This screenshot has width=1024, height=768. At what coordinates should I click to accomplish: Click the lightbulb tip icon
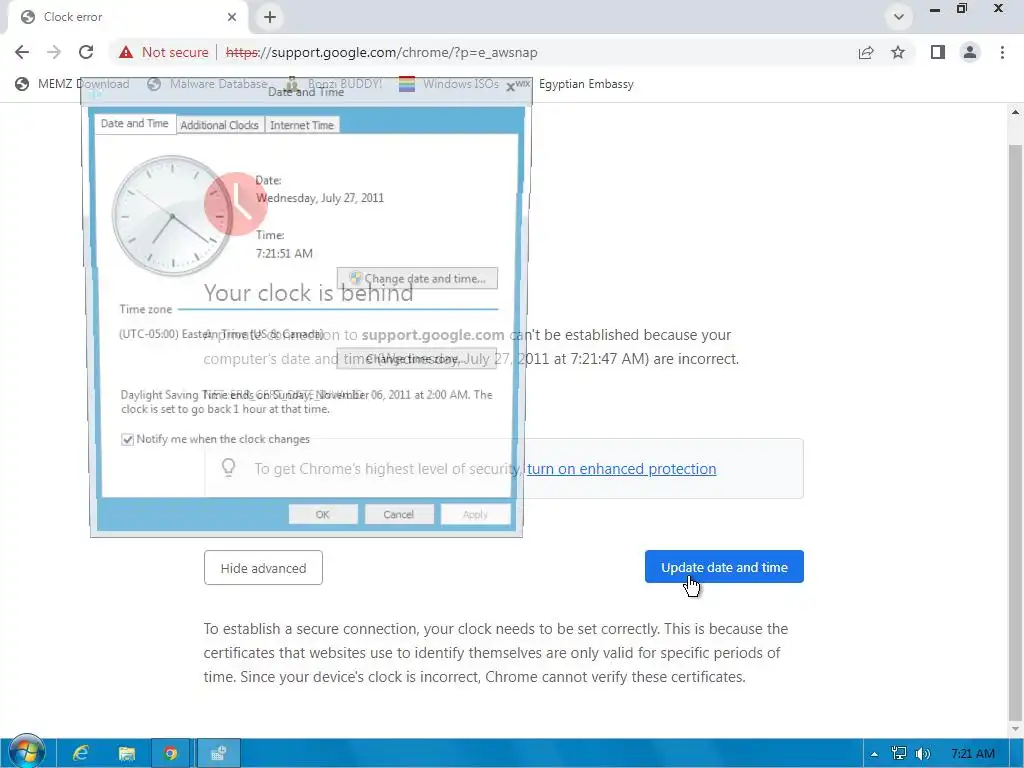click(229, 467)
